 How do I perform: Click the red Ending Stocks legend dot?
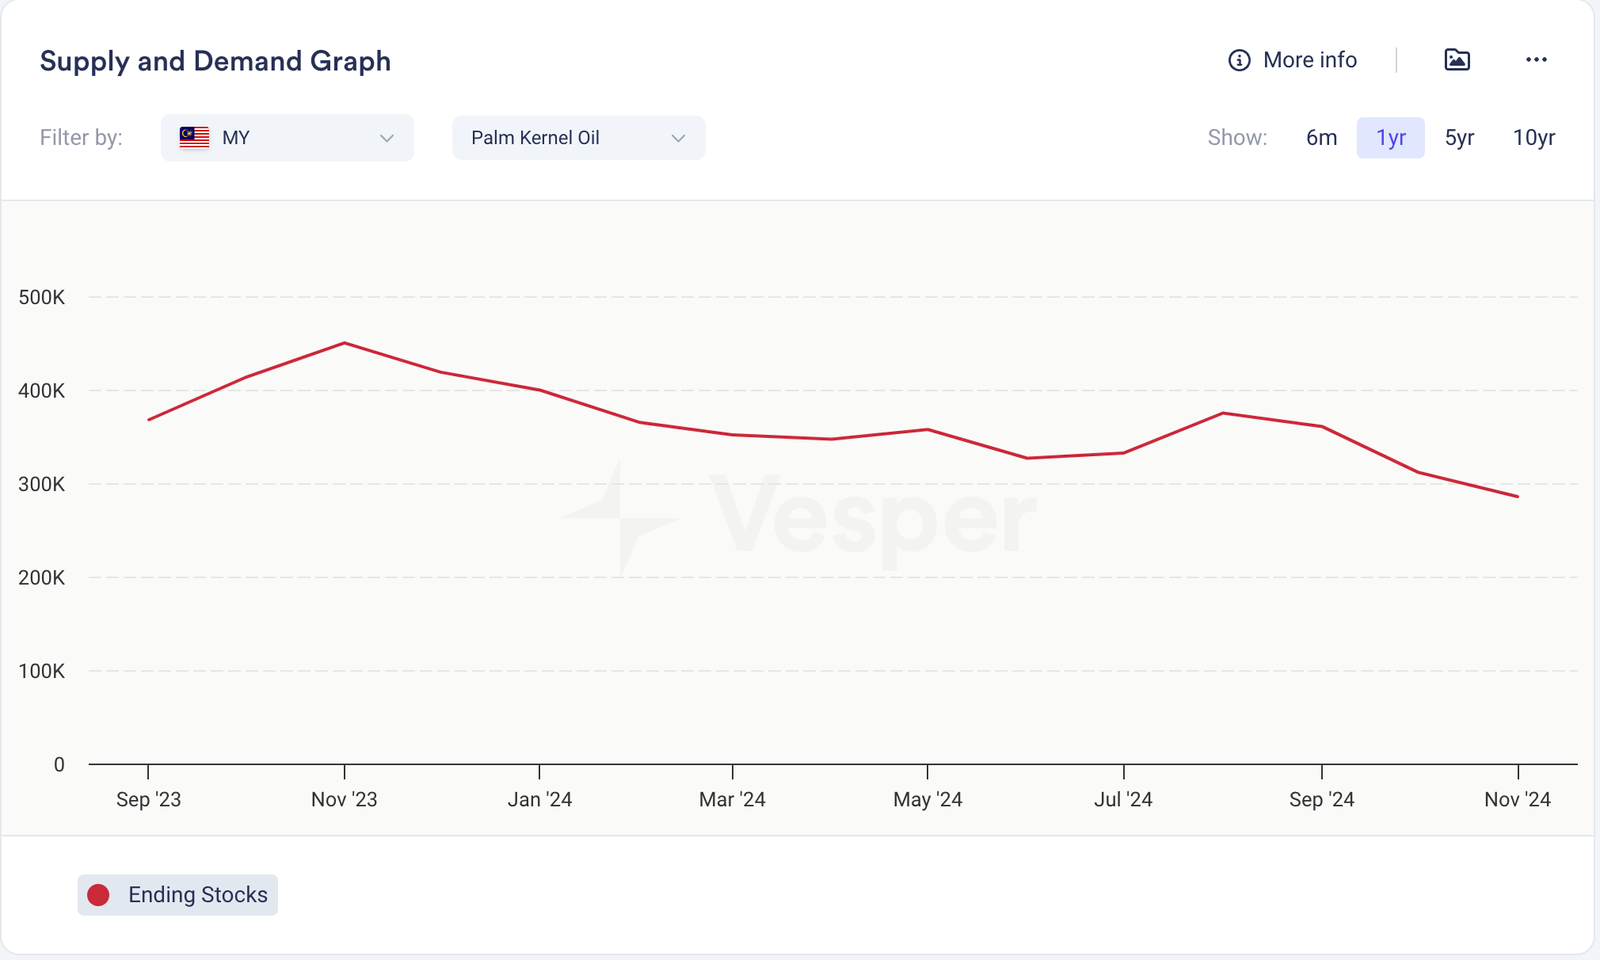tap(98, 895)
